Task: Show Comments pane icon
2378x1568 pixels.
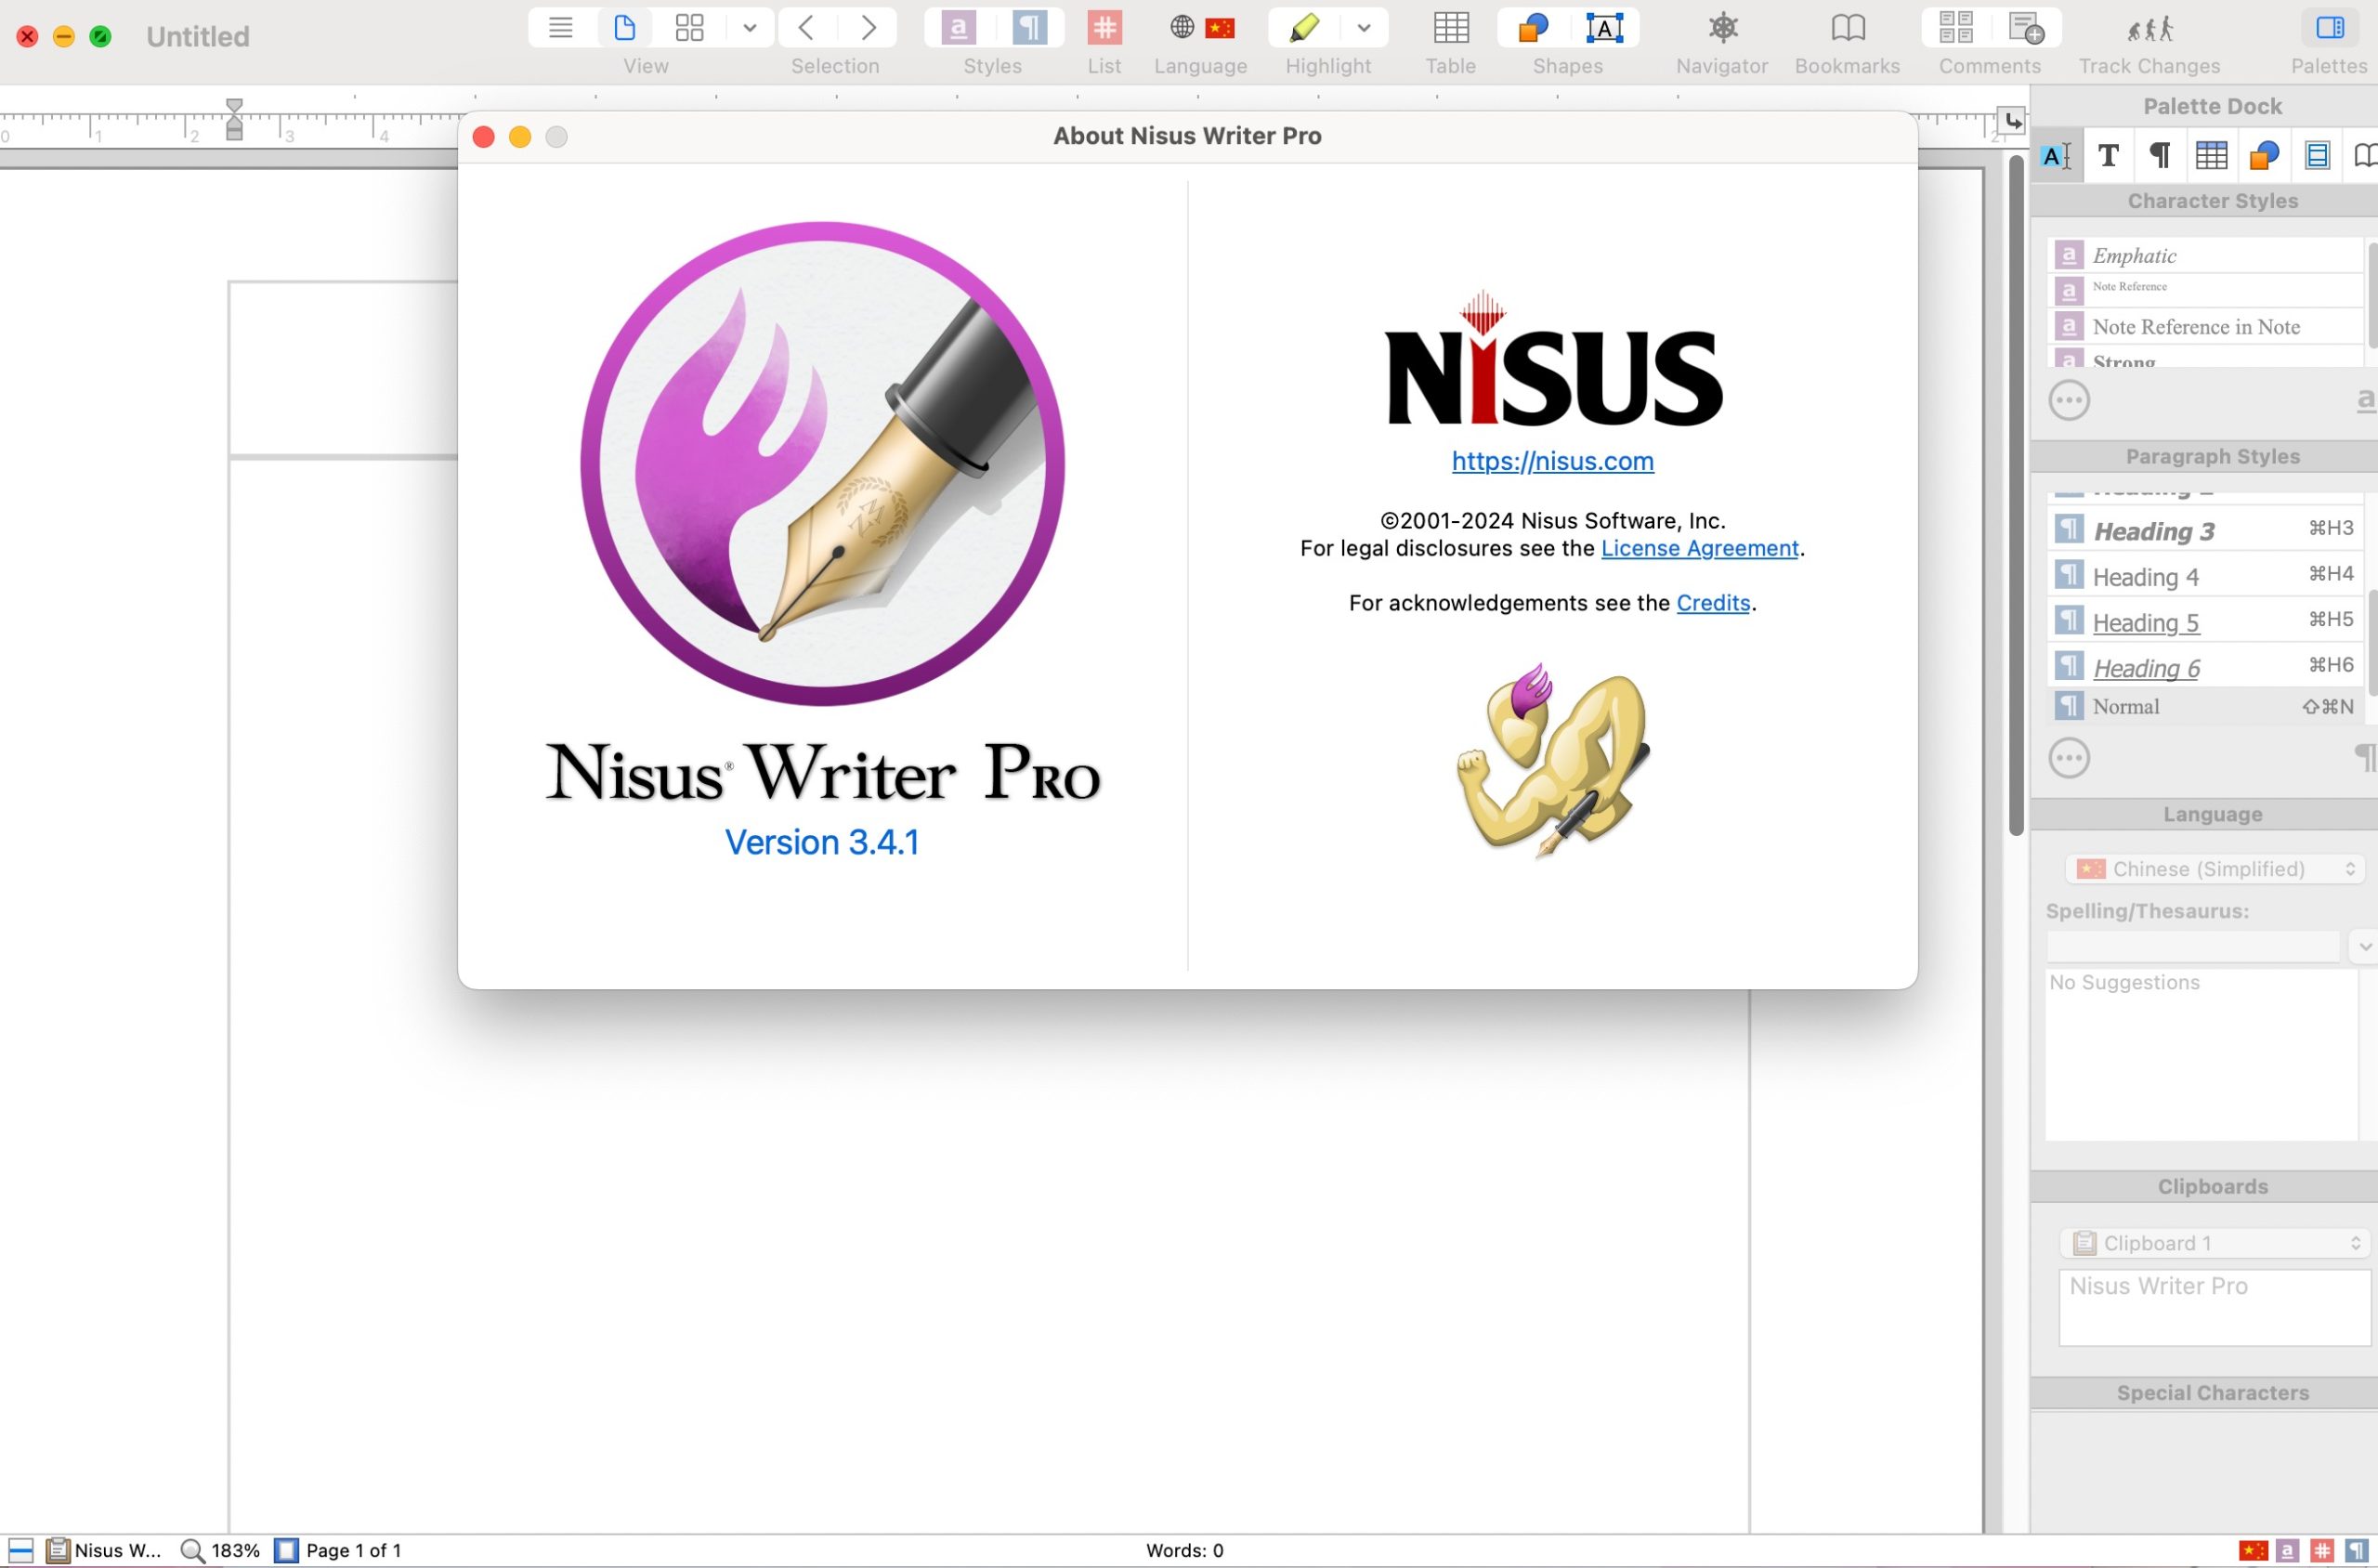Action: pyautogui.click(x=1956, y=27)
